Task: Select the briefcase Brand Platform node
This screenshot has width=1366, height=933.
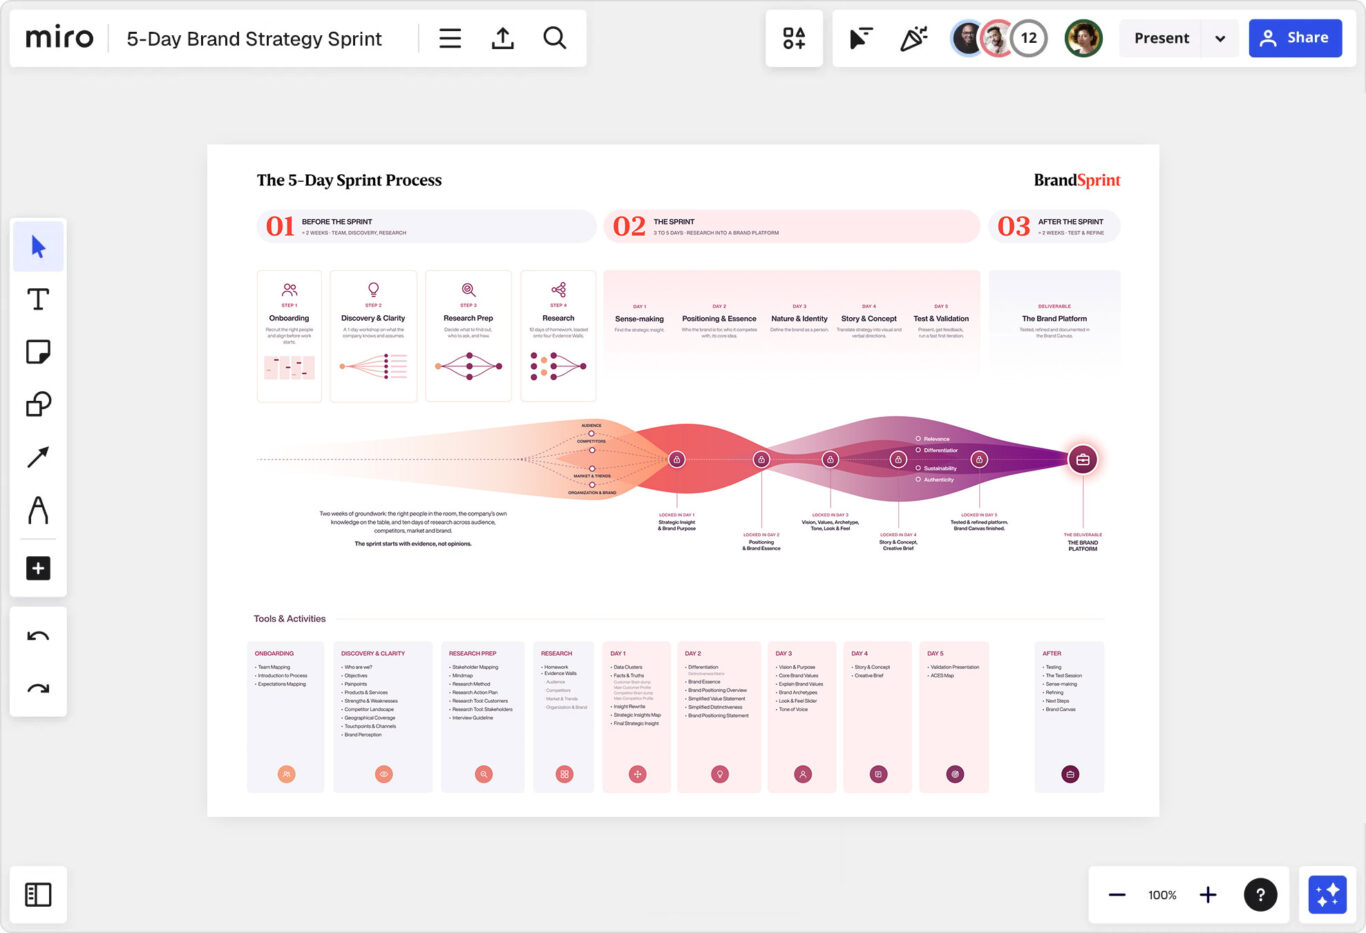Action: pos(1082,459)
